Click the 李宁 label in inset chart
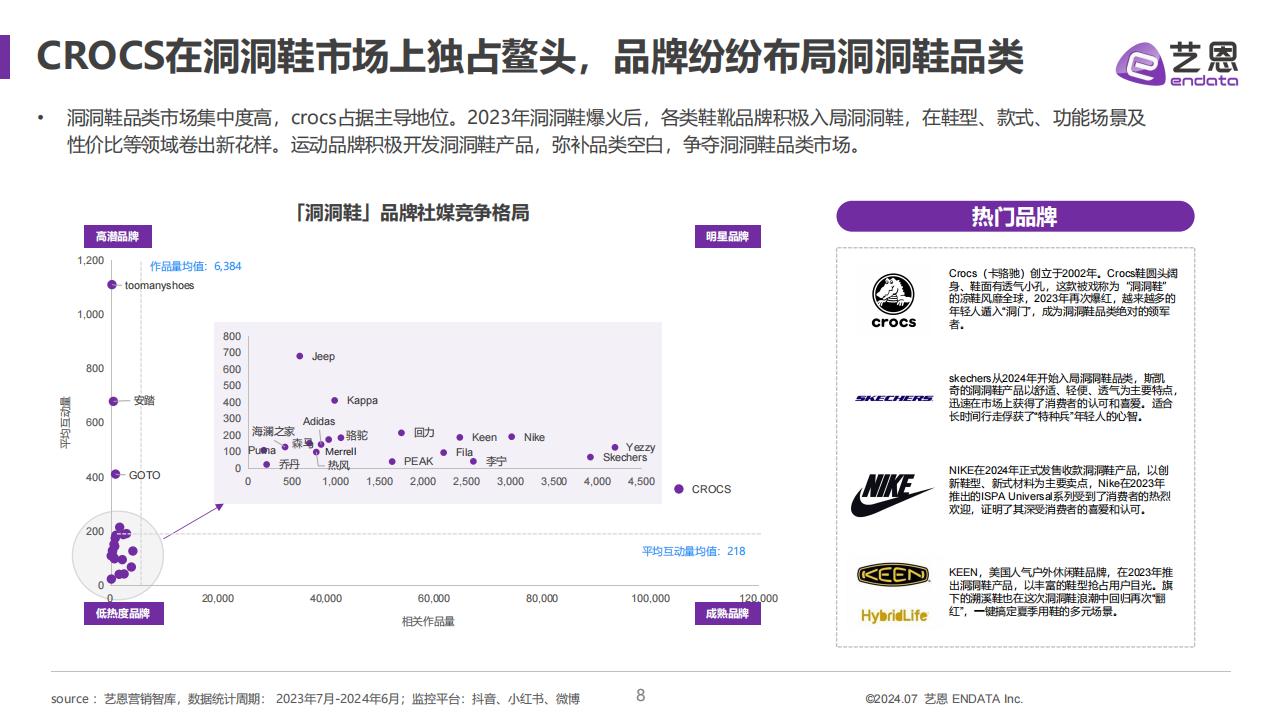This screenshot has width=1280, height=720. [x=496, y=461]
